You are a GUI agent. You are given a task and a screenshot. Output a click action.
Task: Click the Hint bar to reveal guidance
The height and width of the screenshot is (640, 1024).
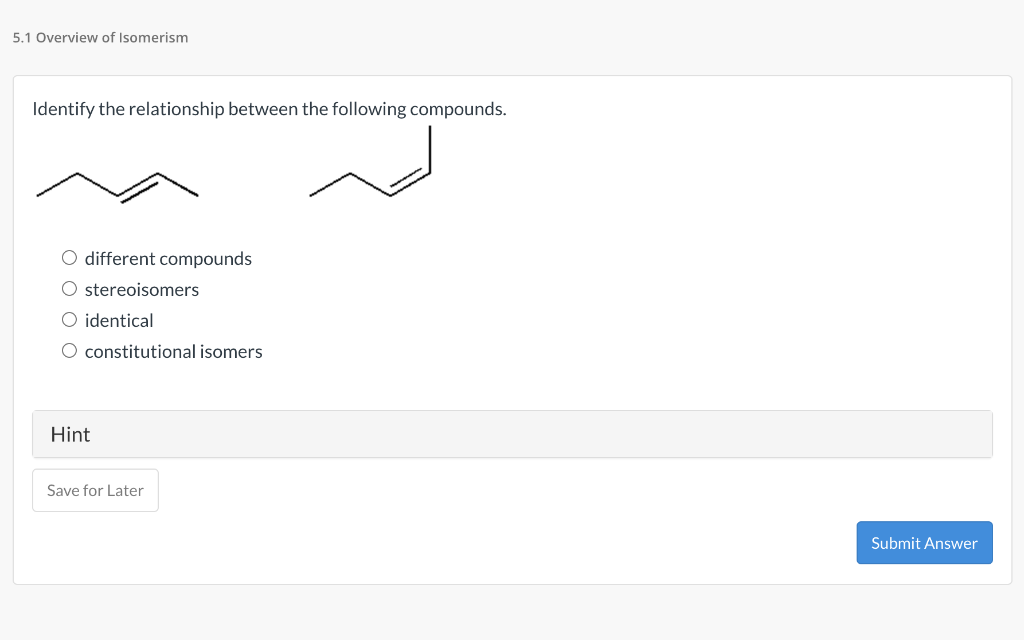512,434
